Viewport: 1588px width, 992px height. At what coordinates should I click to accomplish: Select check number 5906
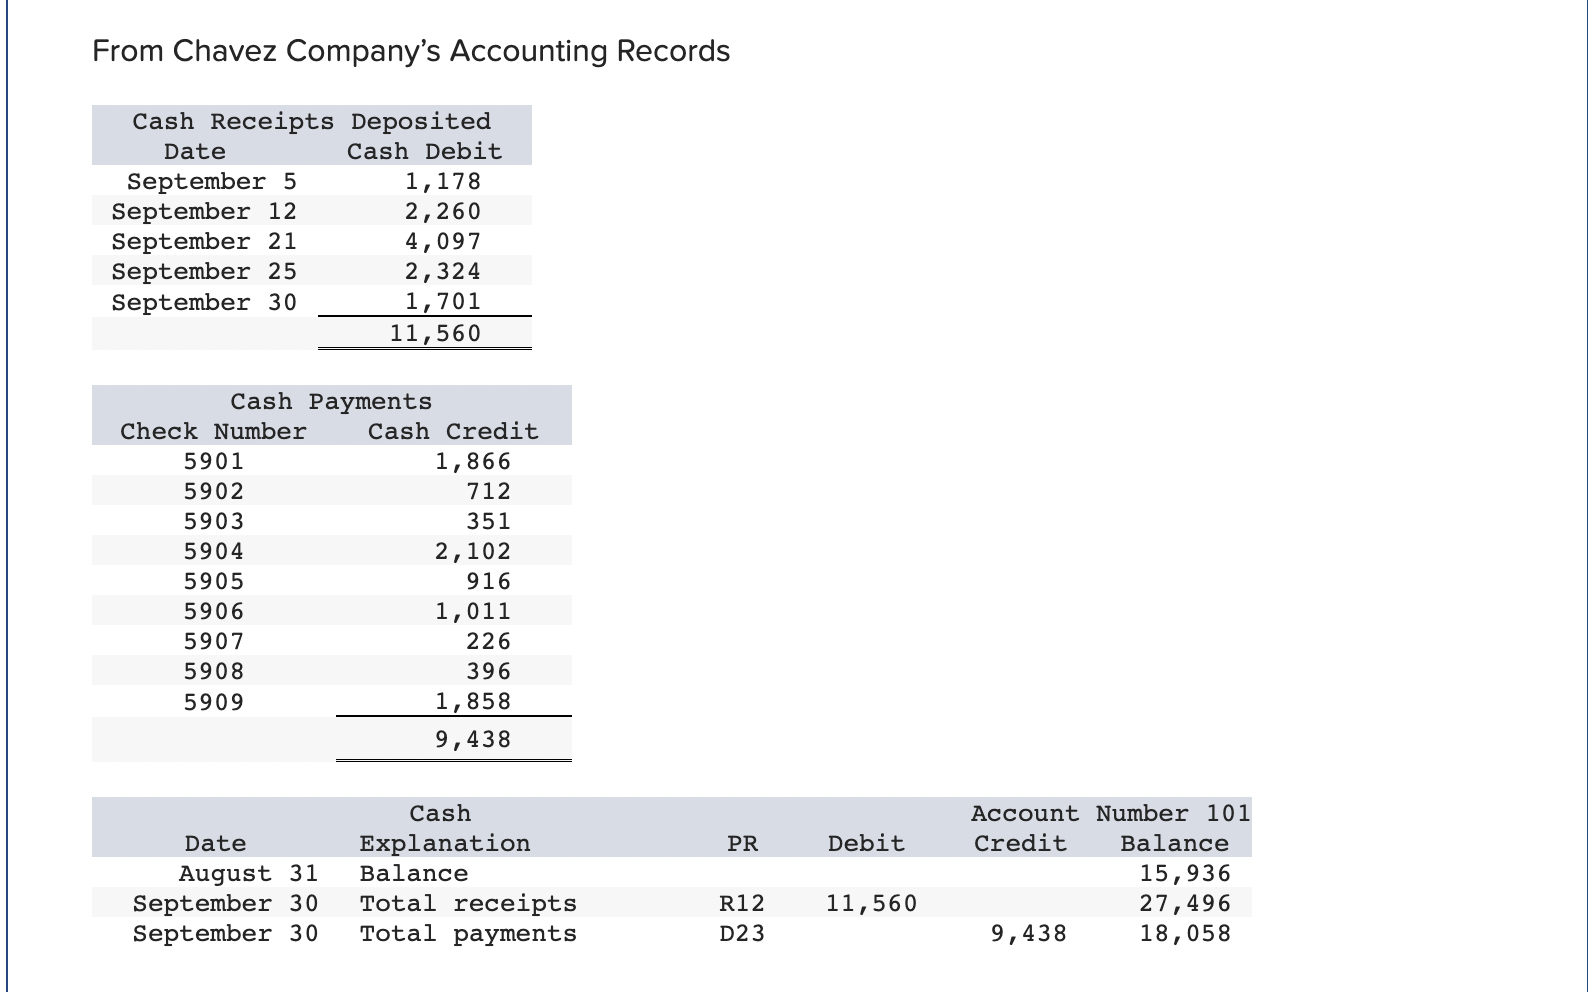coord(214,611)
